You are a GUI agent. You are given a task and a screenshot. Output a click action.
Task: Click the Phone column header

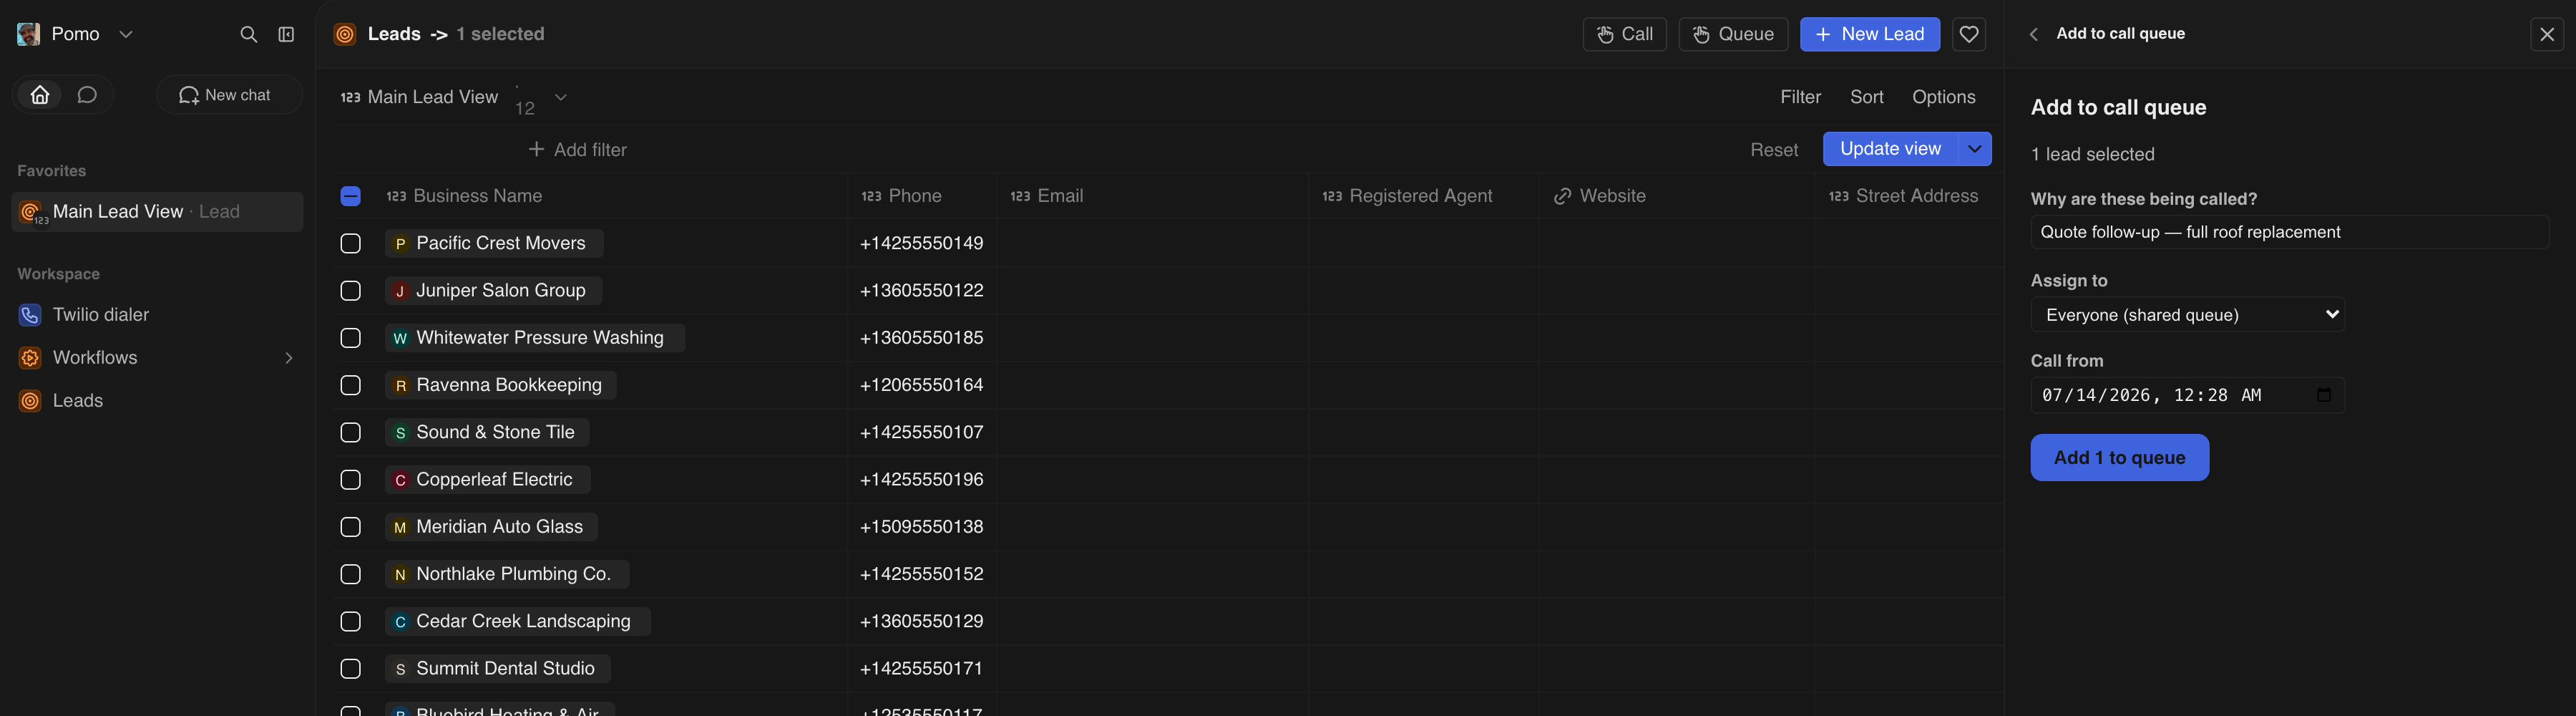click(x=901, y=196)
